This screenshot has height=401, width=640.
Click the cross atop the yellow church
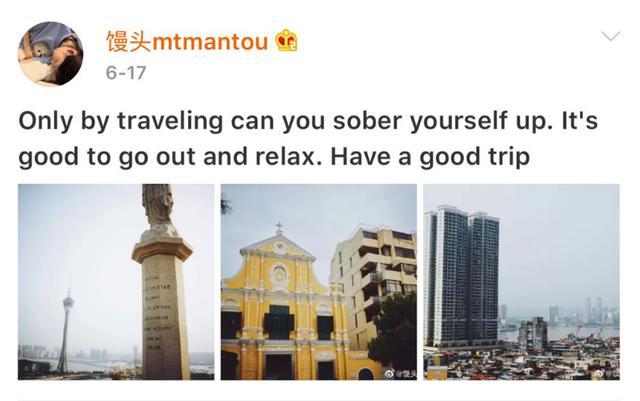[279, 227]
